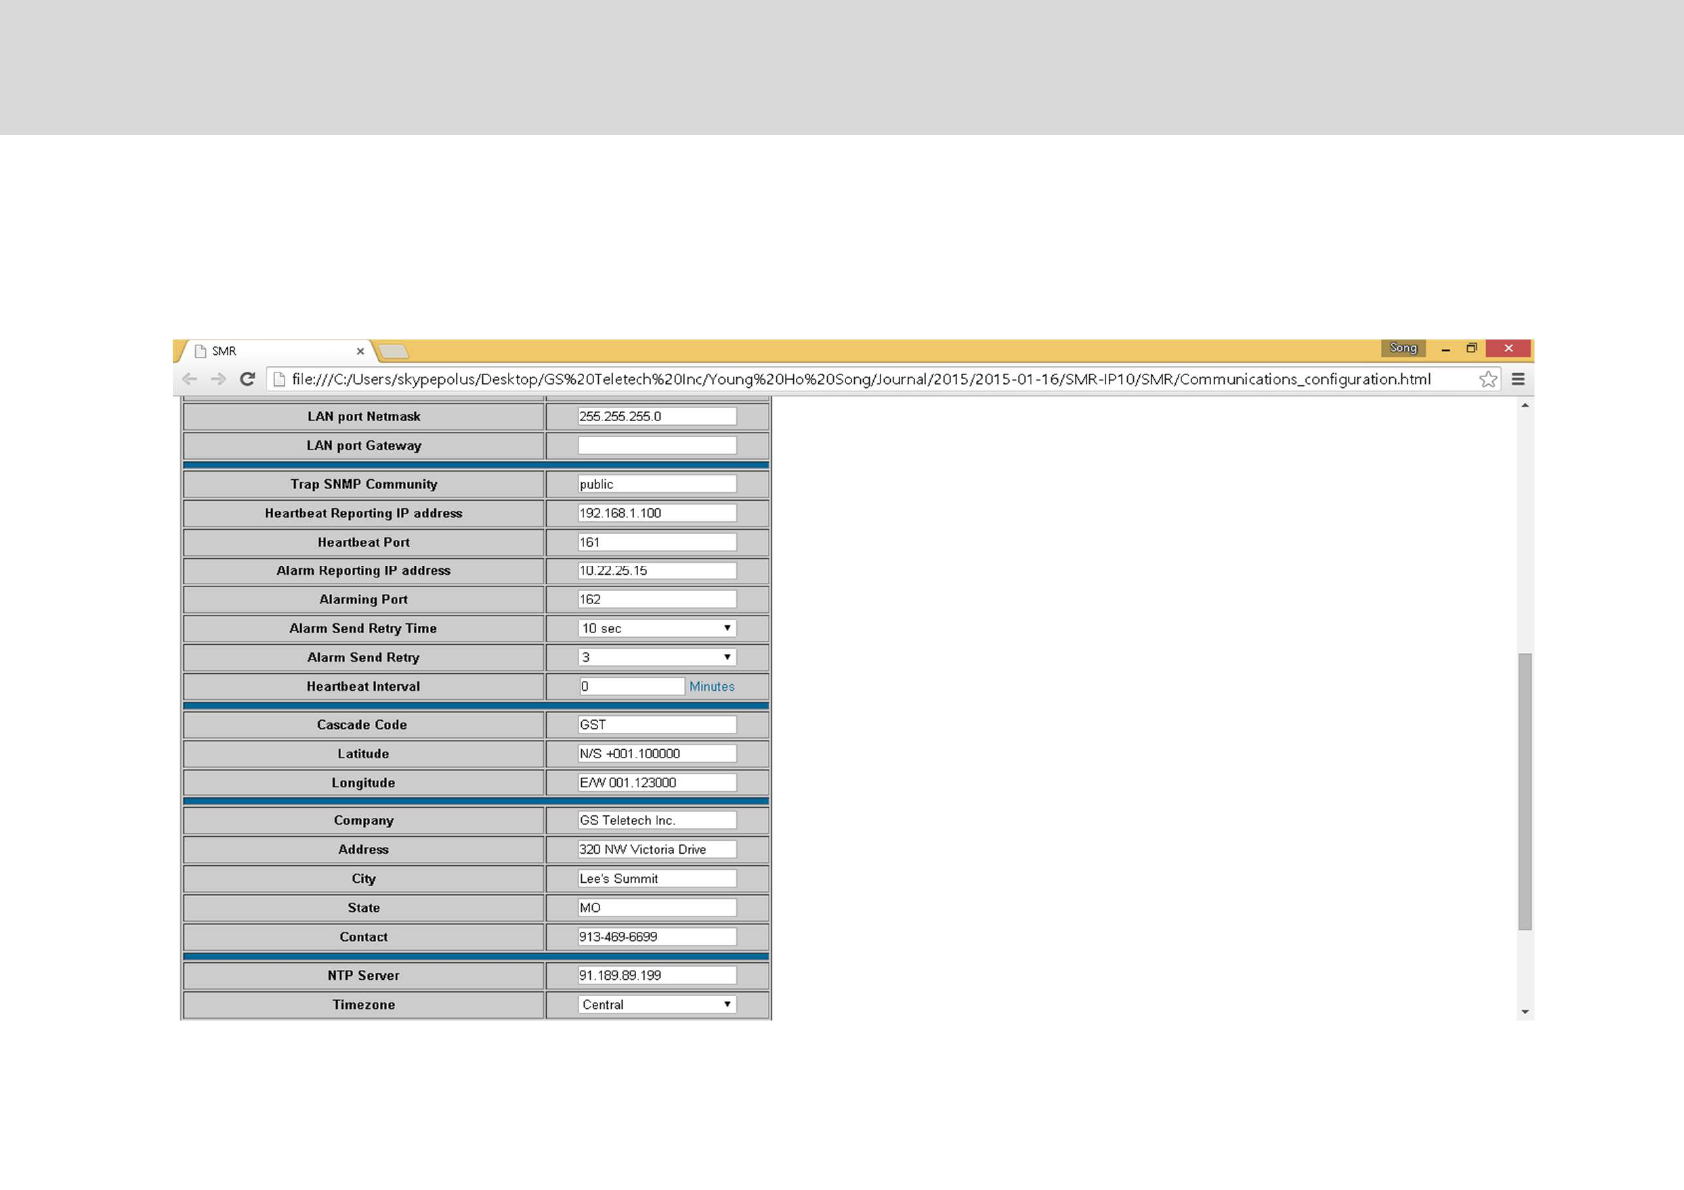The image size is (1684, 1190).
Task: Edit the Address field
Action: click(x=657, y=849)
